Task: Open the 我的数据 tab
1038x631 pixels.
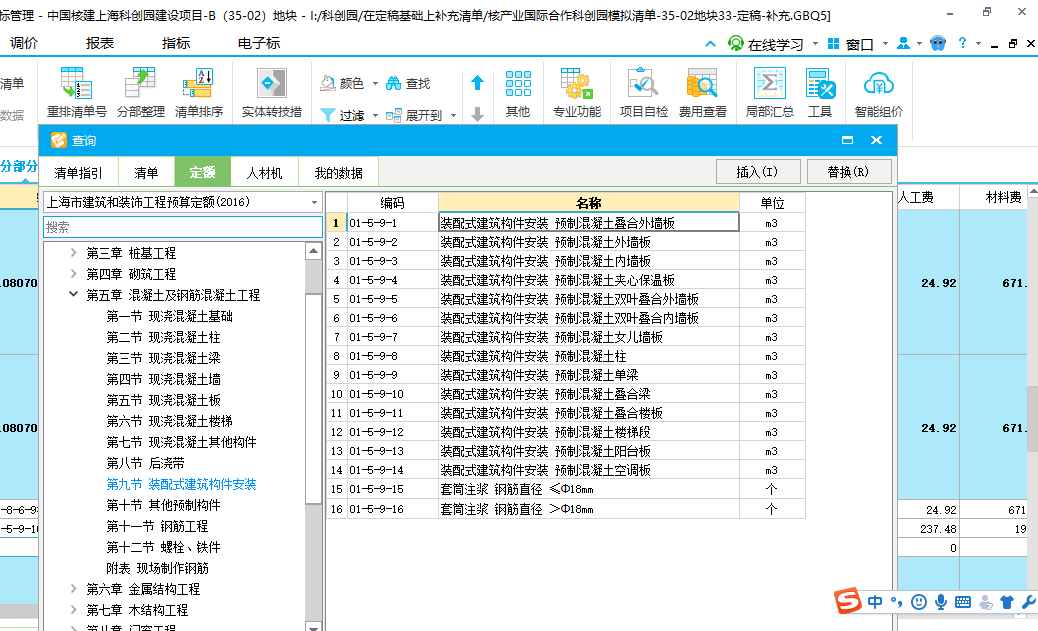Action: 338,173
